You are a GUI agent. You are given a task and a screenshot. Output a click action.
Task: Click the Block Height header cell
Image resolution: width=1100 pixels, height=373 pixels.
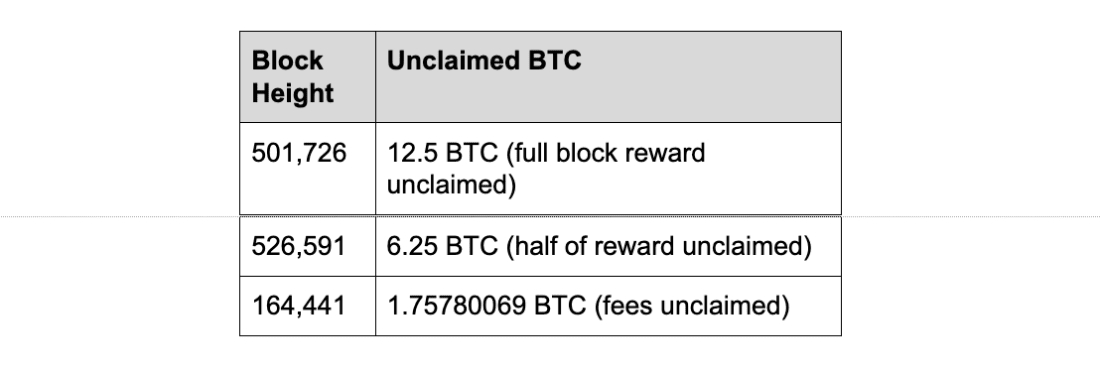pos(307,77)
